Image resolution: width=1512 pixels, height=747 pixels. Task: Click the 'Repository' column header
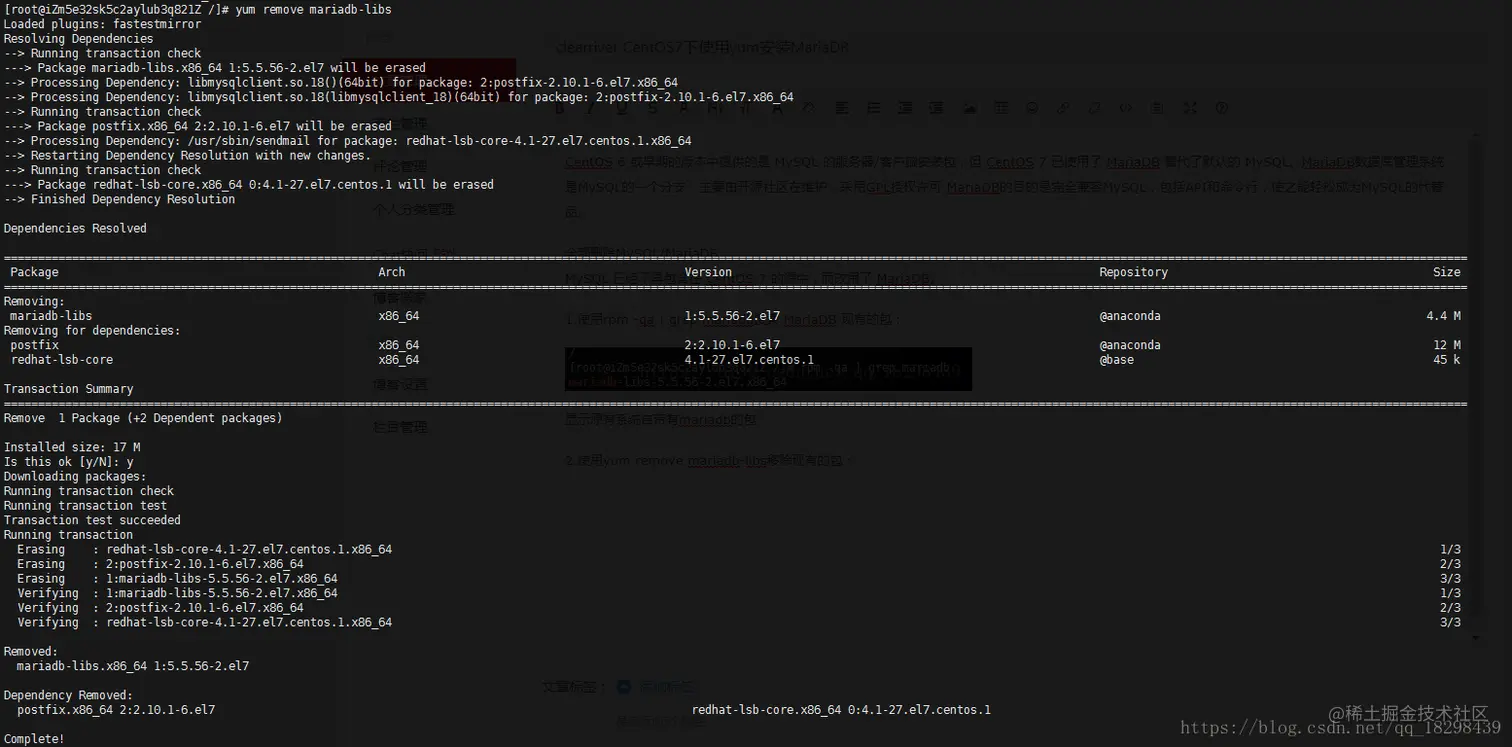(x=1133, y=272)
